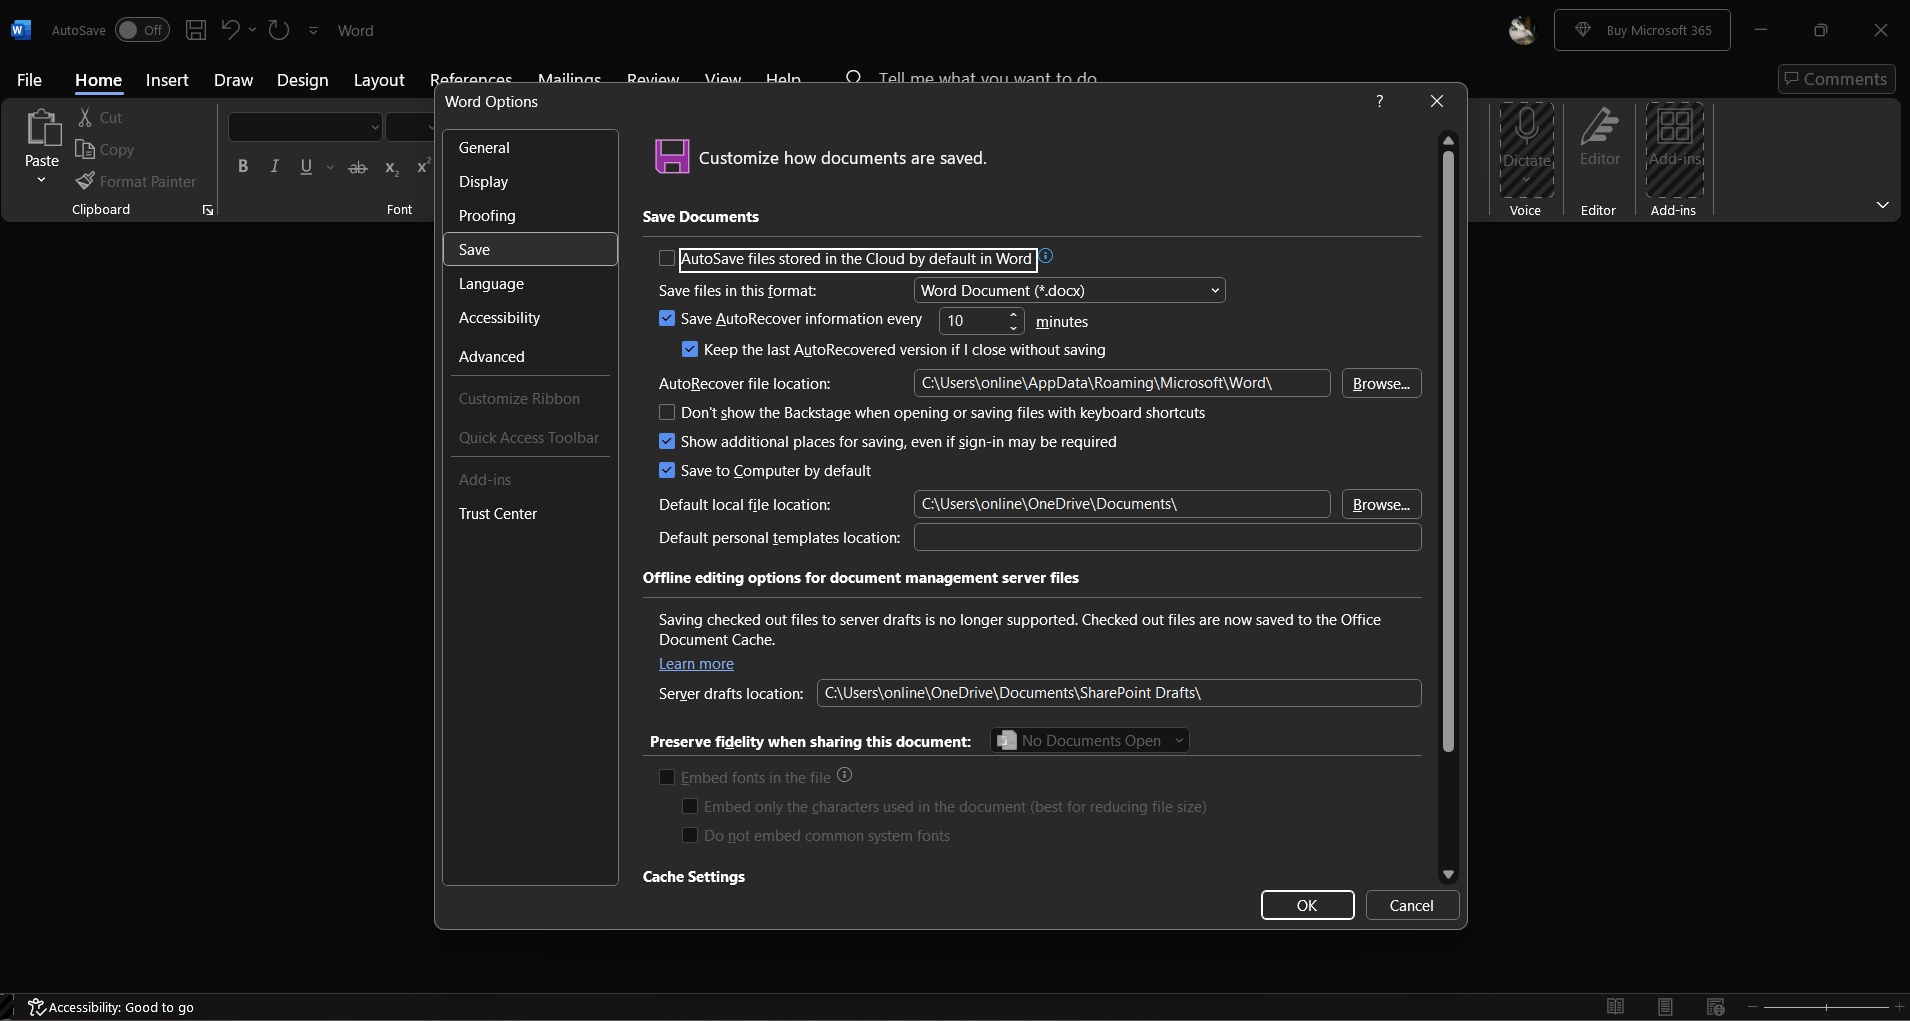
Task: Uncheck Show additional places for saving
Action: point(667,442)
